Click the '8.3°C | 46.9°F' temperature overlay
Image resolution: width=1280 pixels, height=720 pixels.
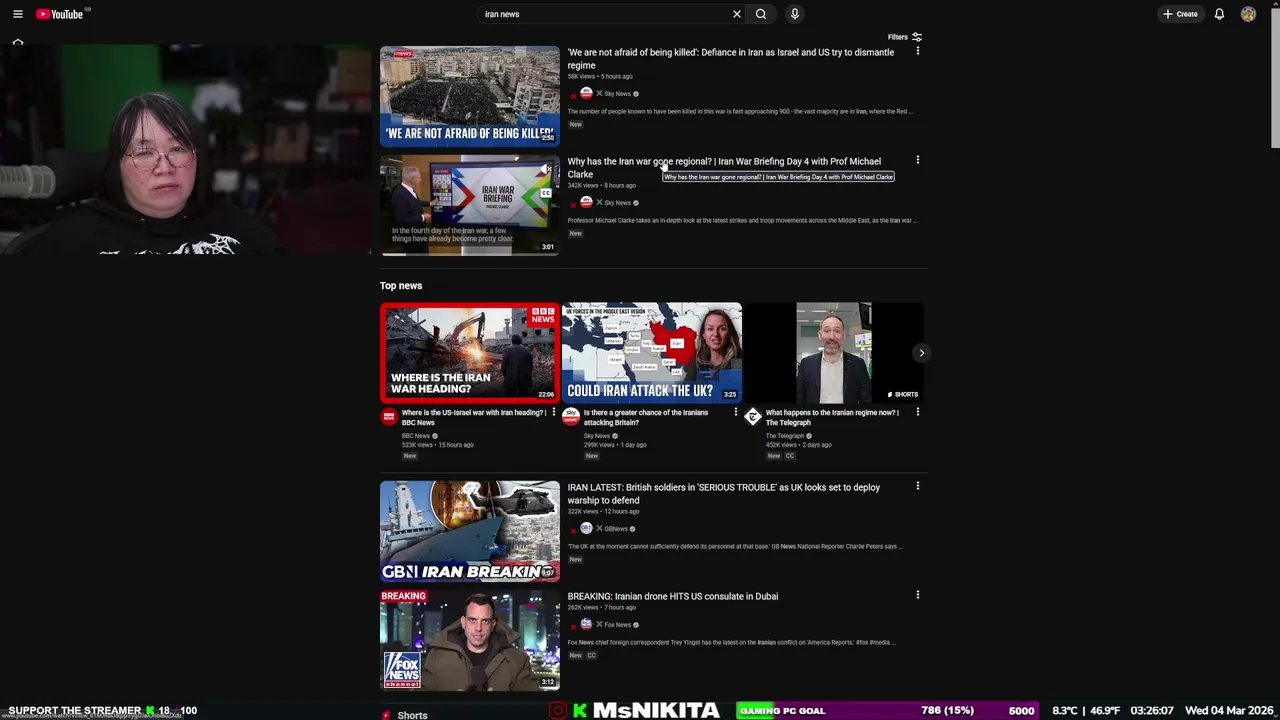pyautogui.click(x=1085, y=711)
